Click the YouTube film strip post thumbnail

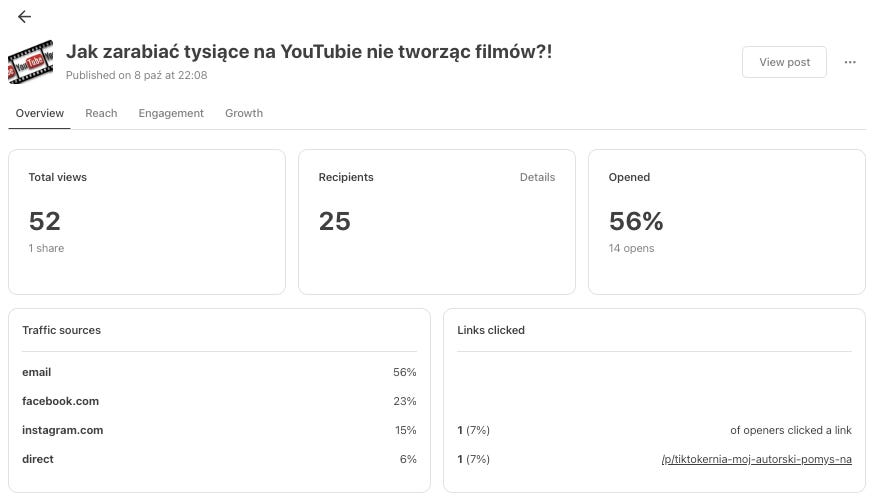pos(30,62)
